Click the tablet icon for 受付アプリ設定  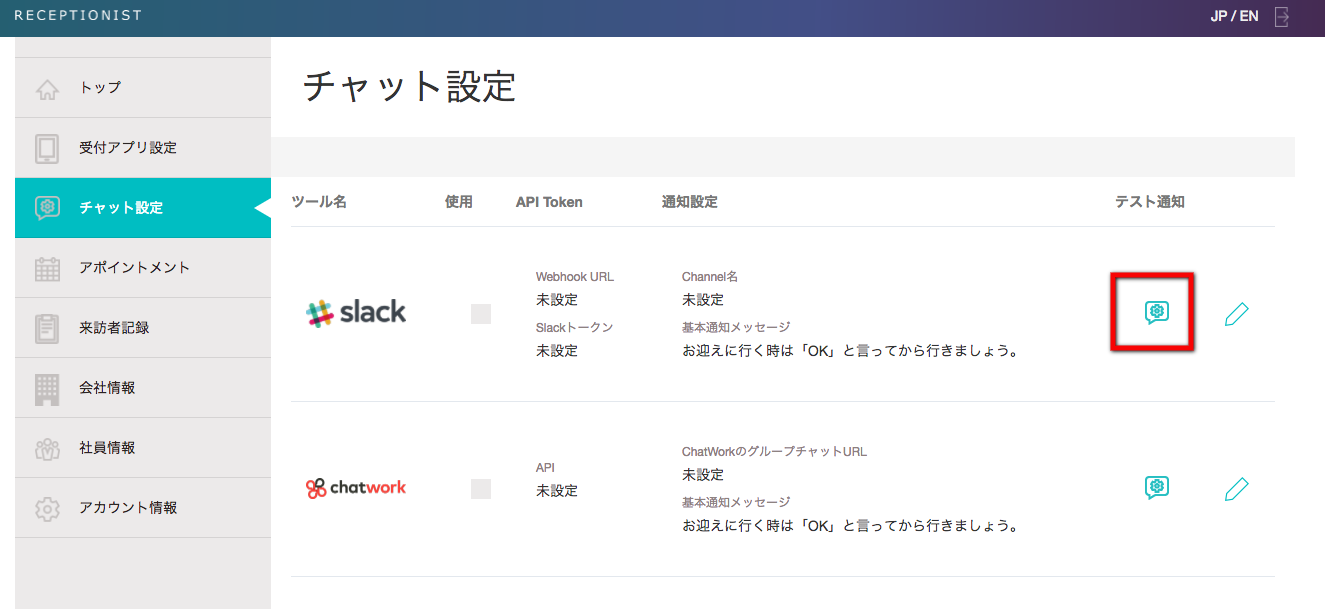(x=47, y=148)
